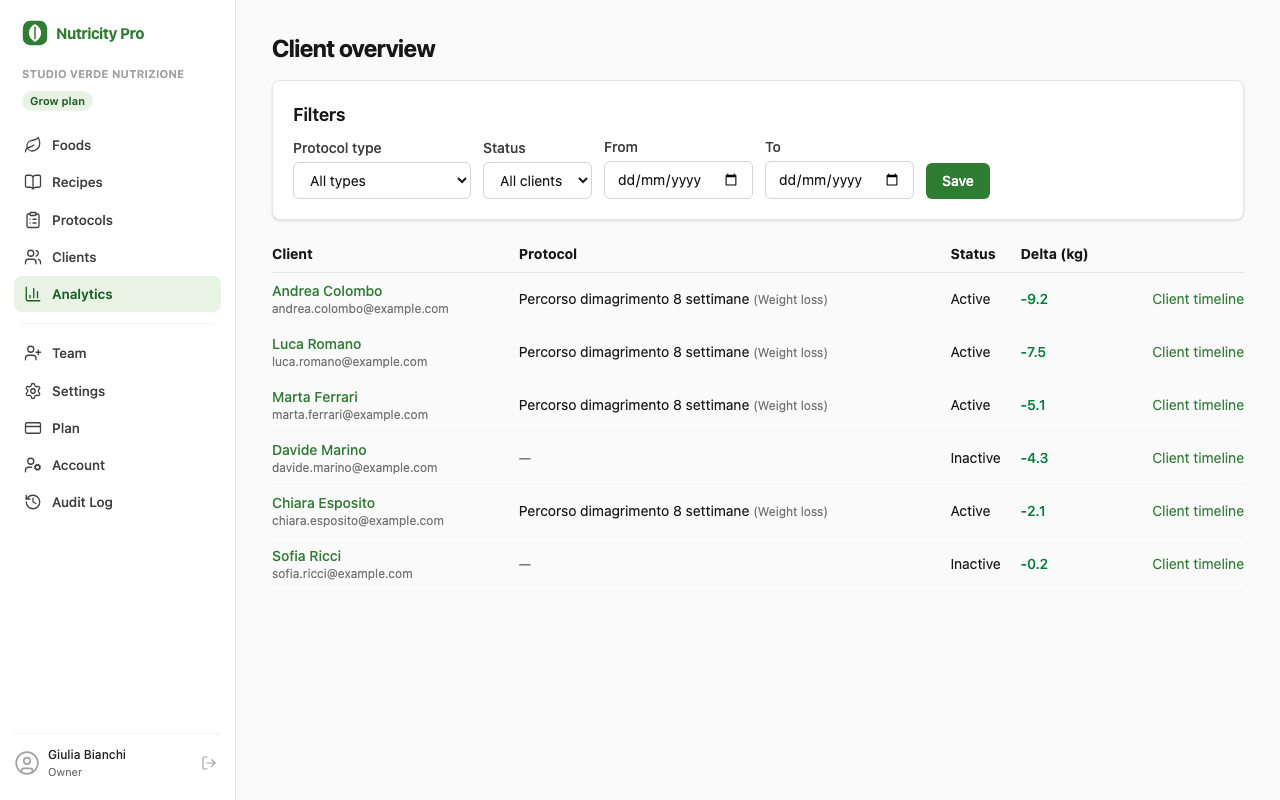Image resolution: width=1280 pixels, height=800 pixels.
Task: Open Sofia Ricci's client link
Action: coord(306,556)
